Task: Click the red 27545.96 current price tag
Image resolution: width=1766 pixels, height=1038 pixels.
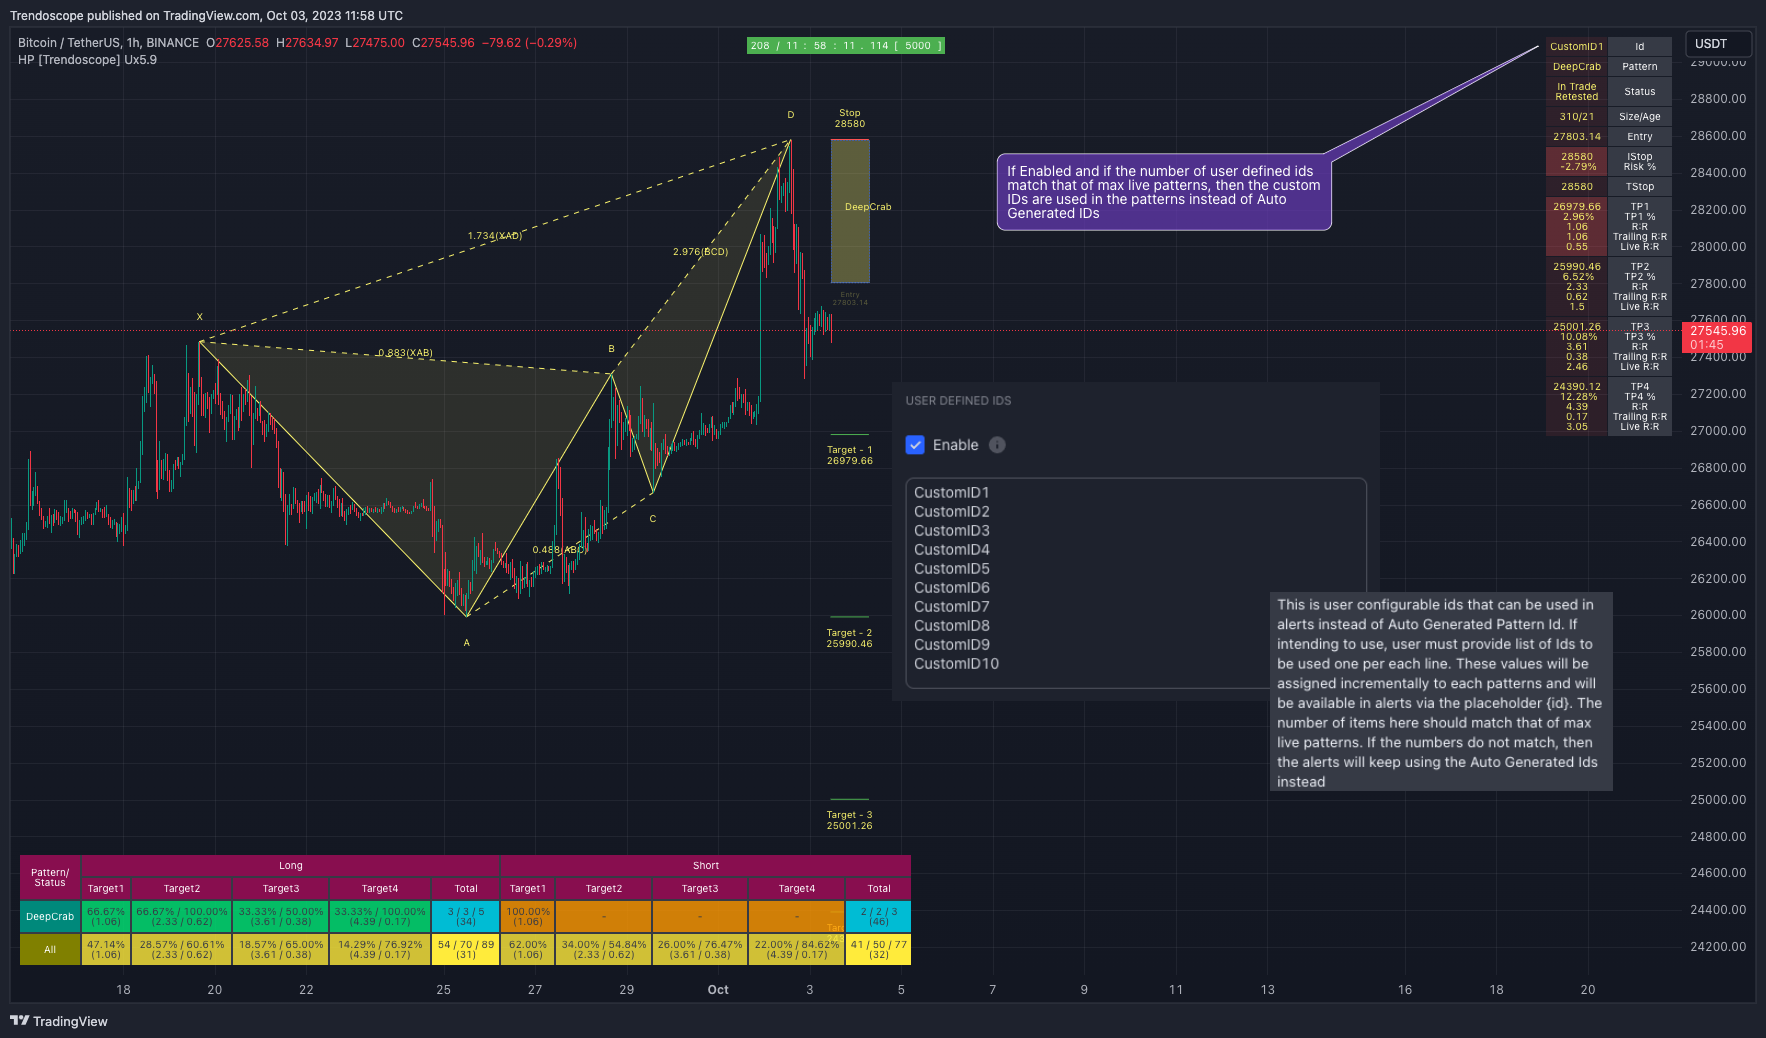Action: click(x=1717, y=338)
